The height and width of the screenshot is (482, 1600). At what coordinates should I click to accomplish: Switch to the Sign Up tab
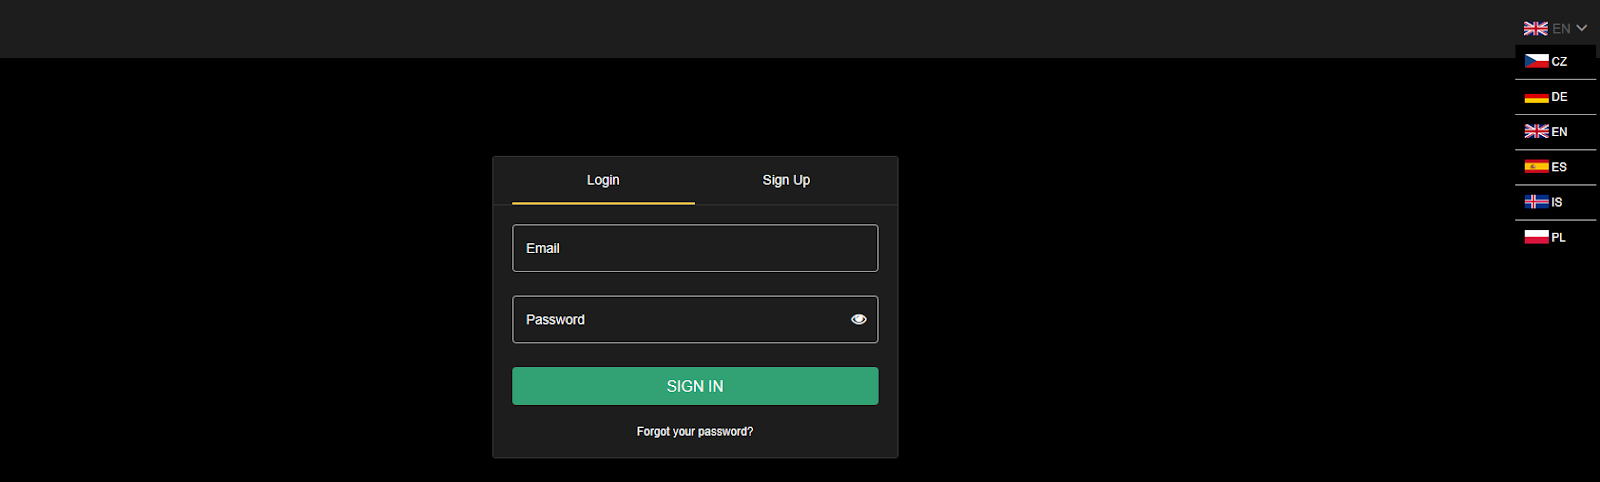point(786,180)
